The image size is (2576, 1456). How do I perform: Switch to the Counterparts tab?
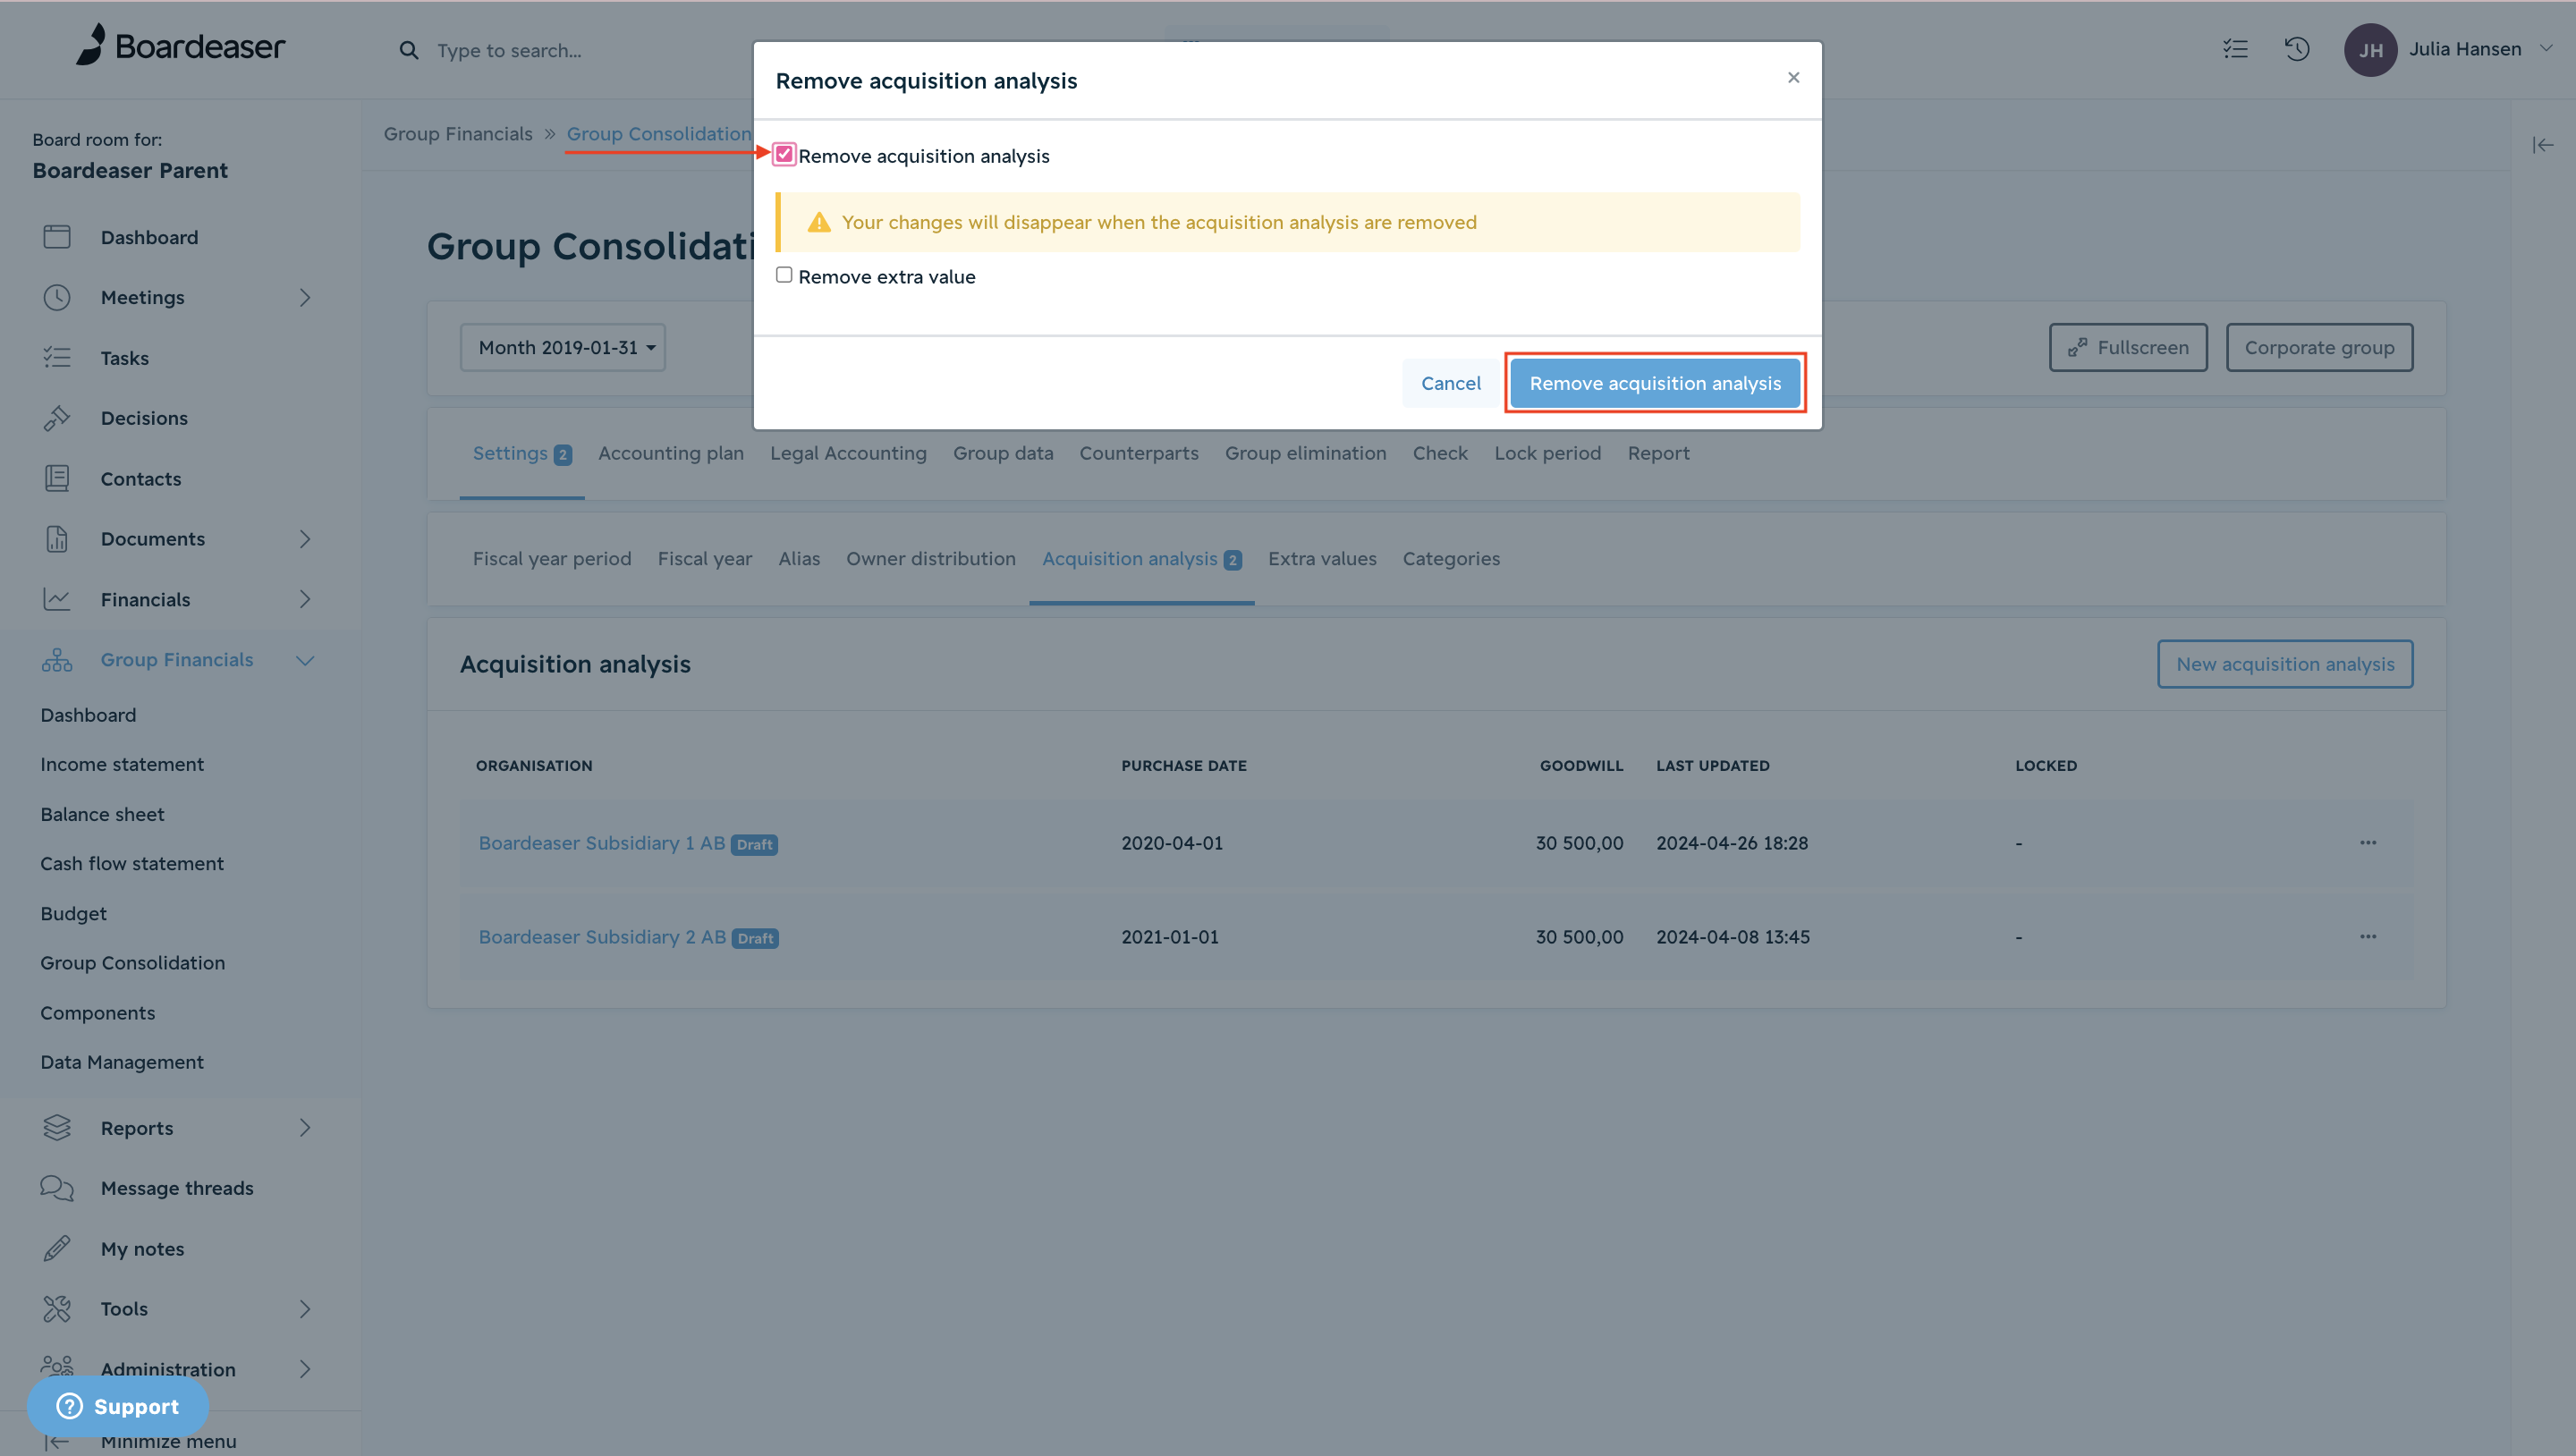(x=1139, y=453)
